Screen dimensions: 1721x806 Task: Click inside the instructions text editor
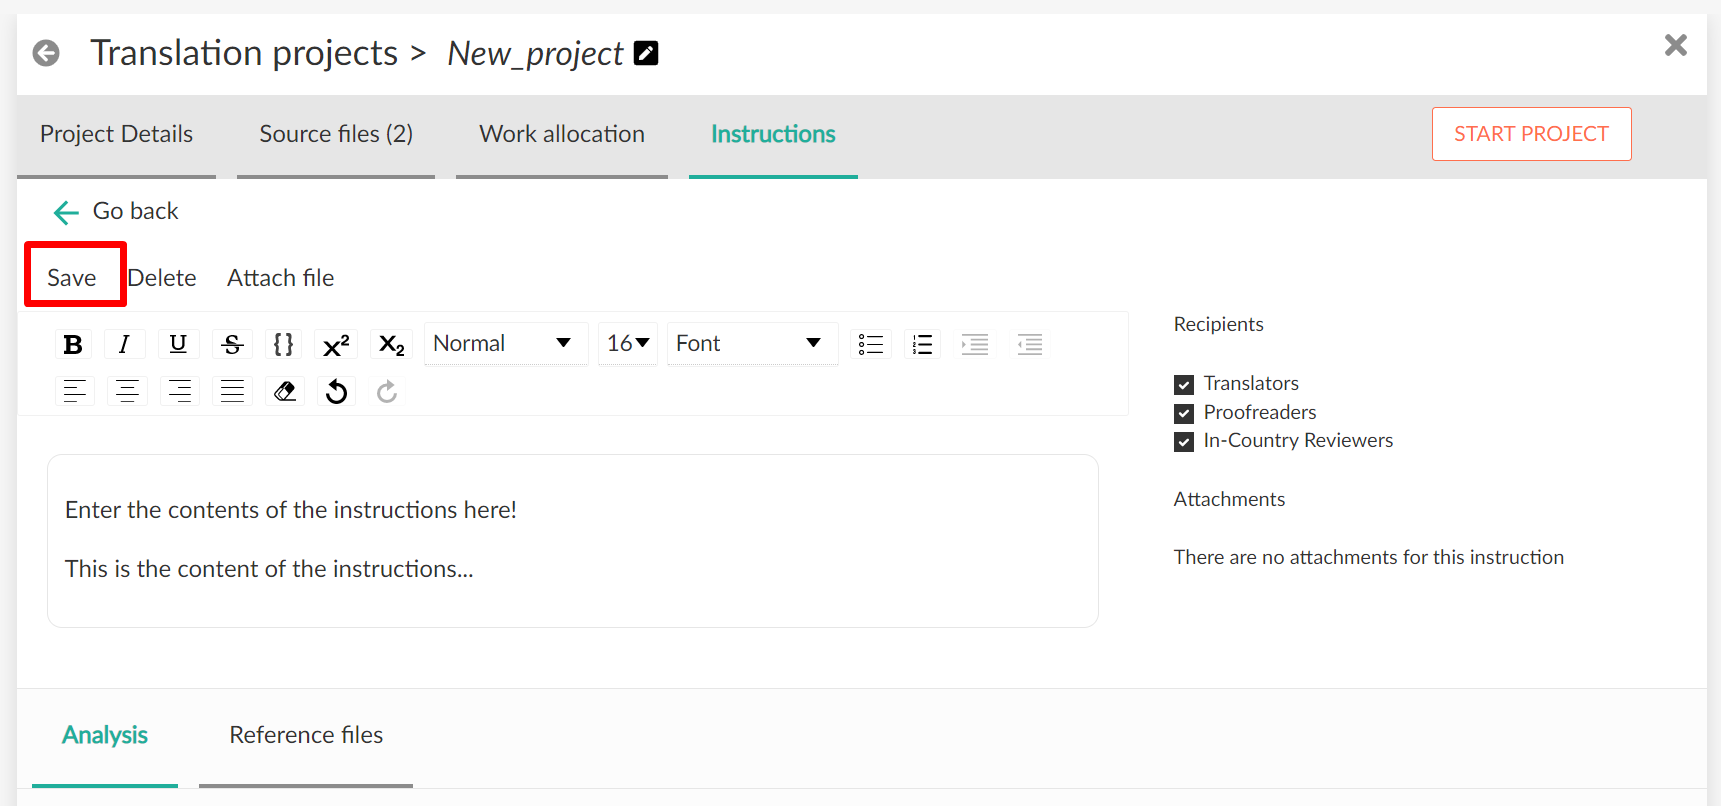click(x=573, y=541)
